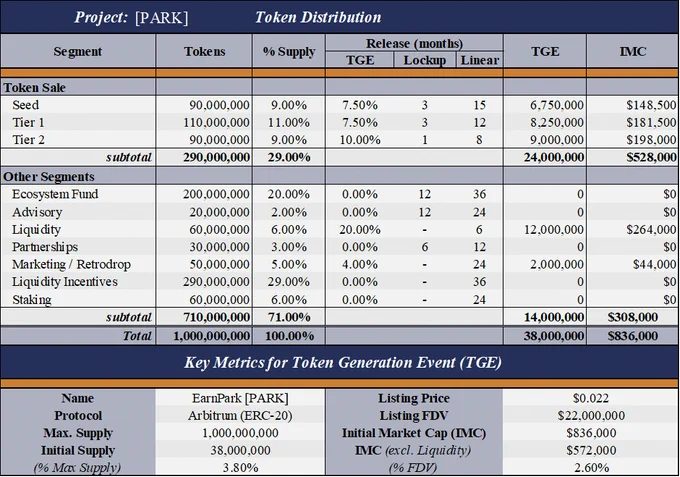The width and height of the screenshot is (680, 477).
Task: Click the $264,000 IMC cell
Action: point(651,230)
